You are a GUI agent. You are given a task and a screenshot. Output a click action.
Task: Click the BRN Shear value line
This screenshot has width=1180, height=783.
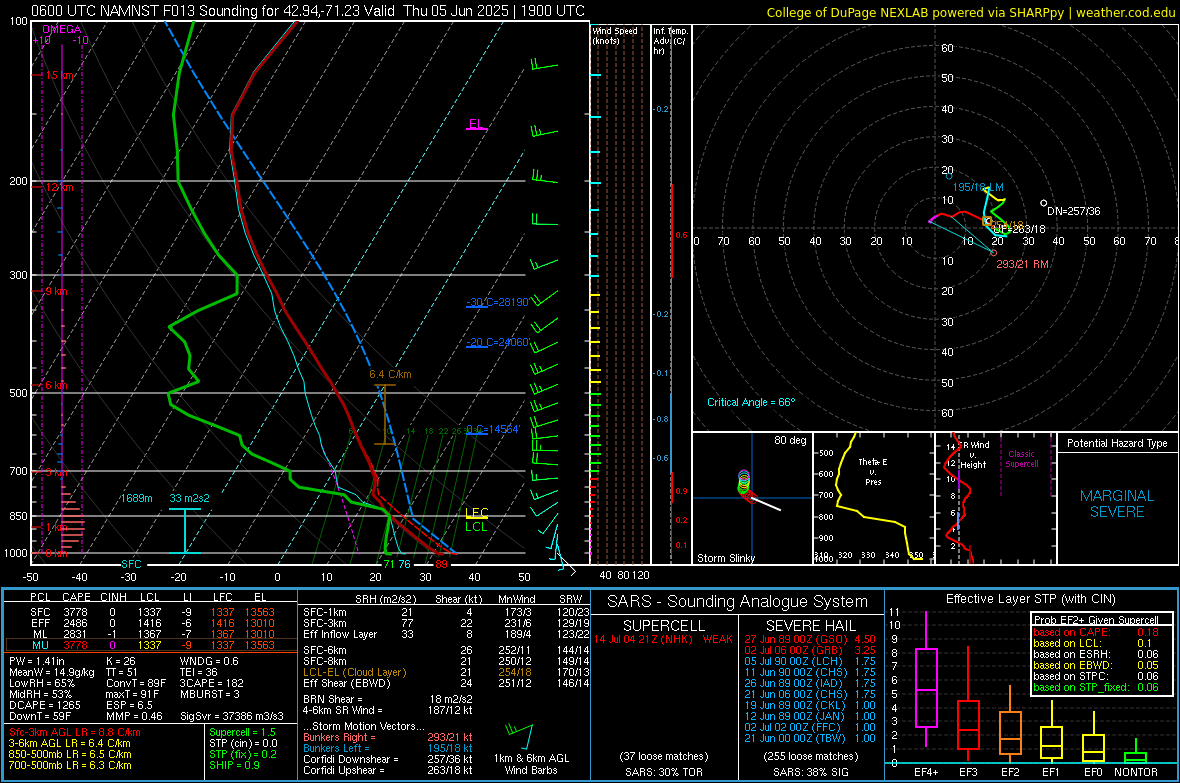(388, 699)
